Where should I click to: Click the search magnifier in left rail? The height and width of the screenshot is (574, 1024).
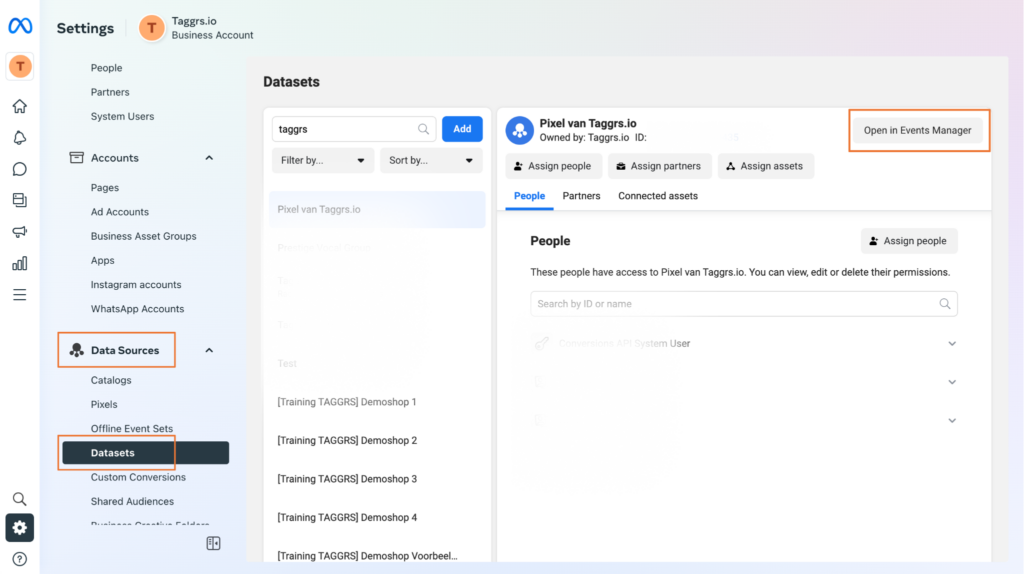[20, 500]
